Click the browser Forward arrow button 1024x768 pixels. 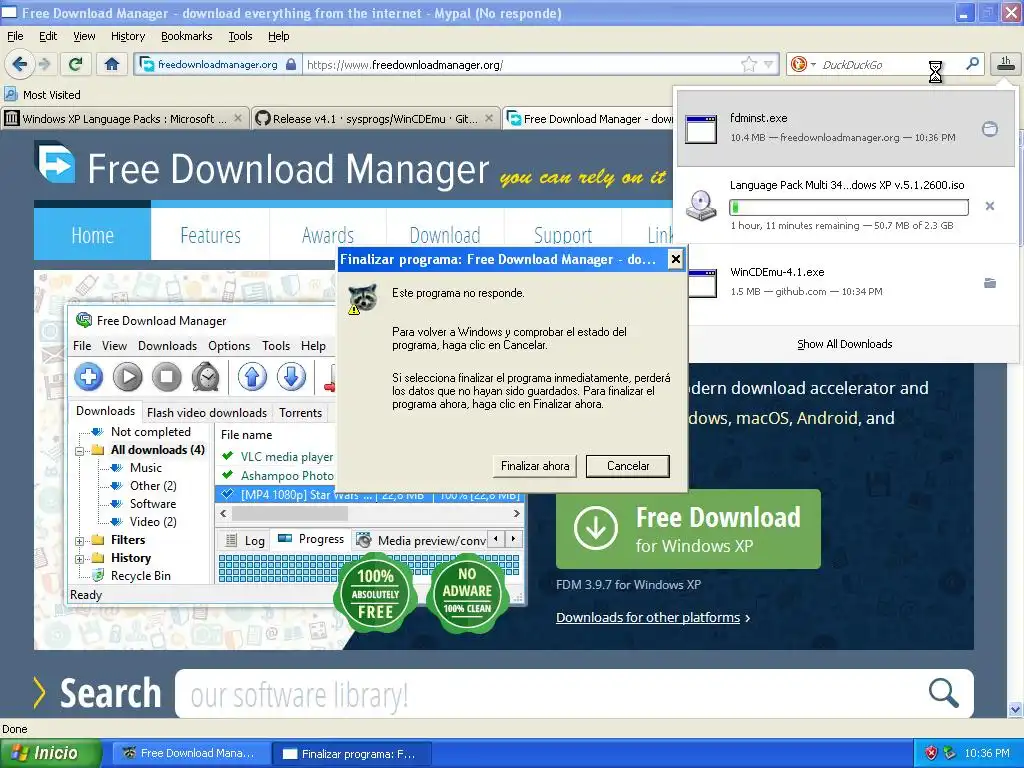click(x=44, y=64)
